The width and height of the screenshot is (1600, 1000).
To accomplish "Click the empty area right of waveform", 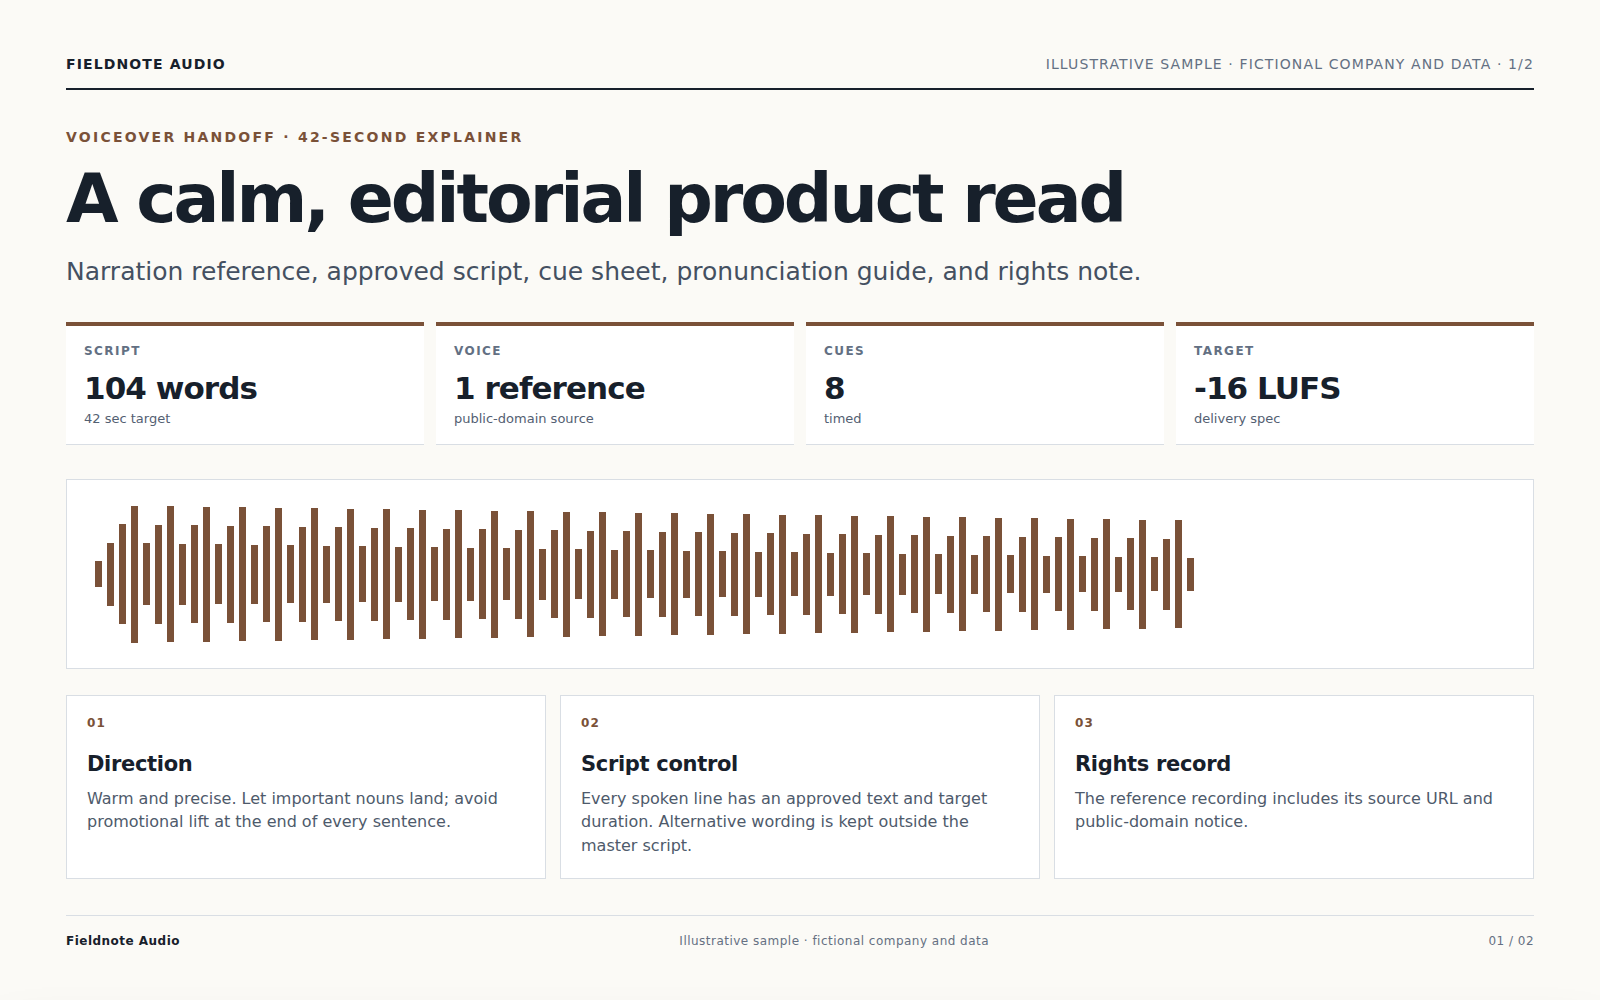I will point(1363,574).
